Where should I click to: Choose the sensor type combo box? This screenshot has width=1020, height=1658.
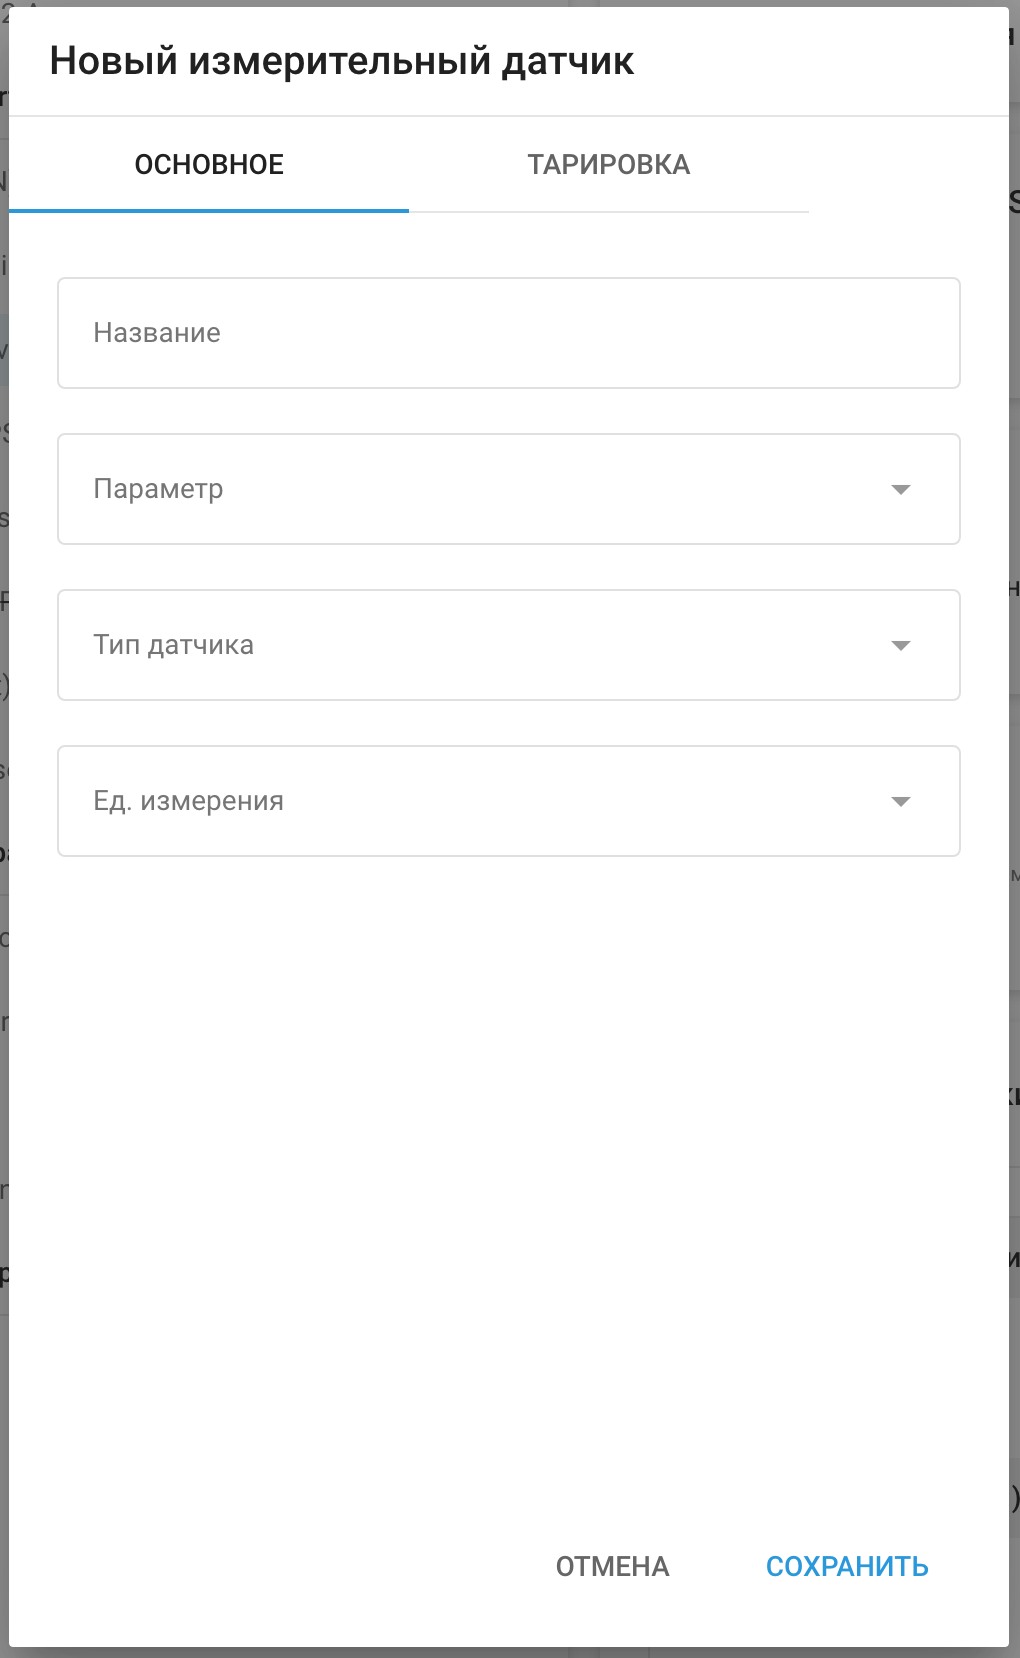[x=509, y=645]
